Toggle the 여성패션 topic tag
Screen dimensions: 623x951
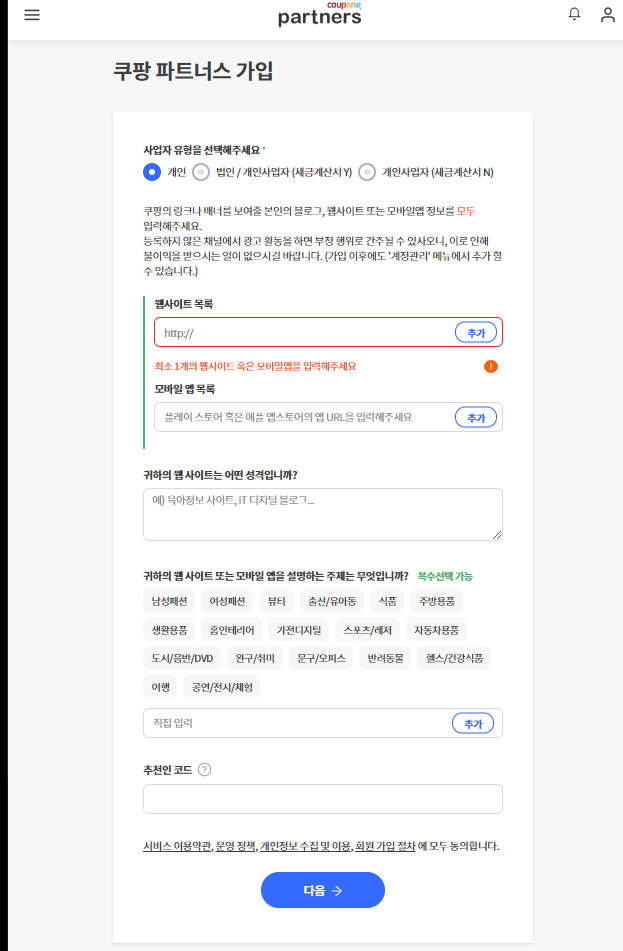[x=227, y=601]
